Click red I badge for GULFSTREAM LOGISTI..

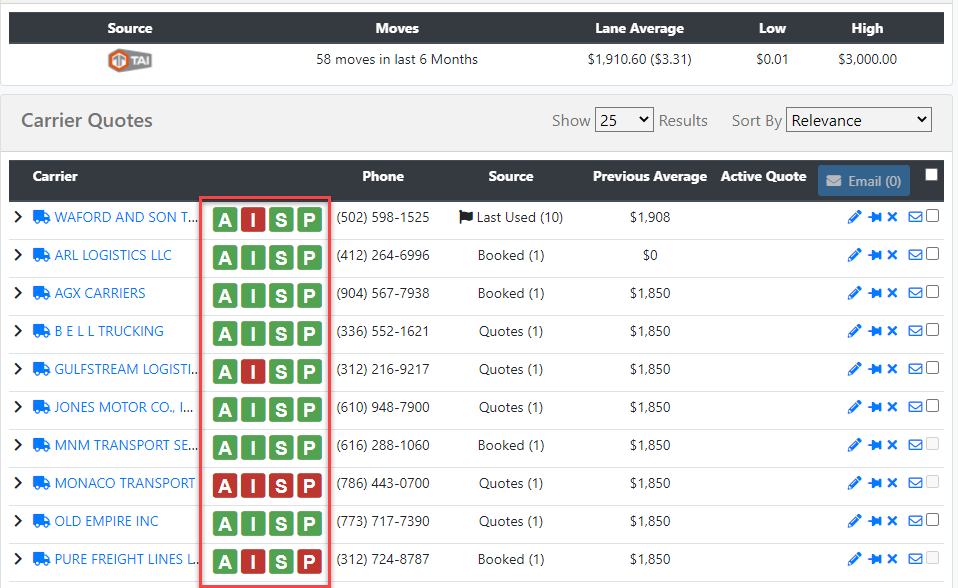(x=253, y=372)
